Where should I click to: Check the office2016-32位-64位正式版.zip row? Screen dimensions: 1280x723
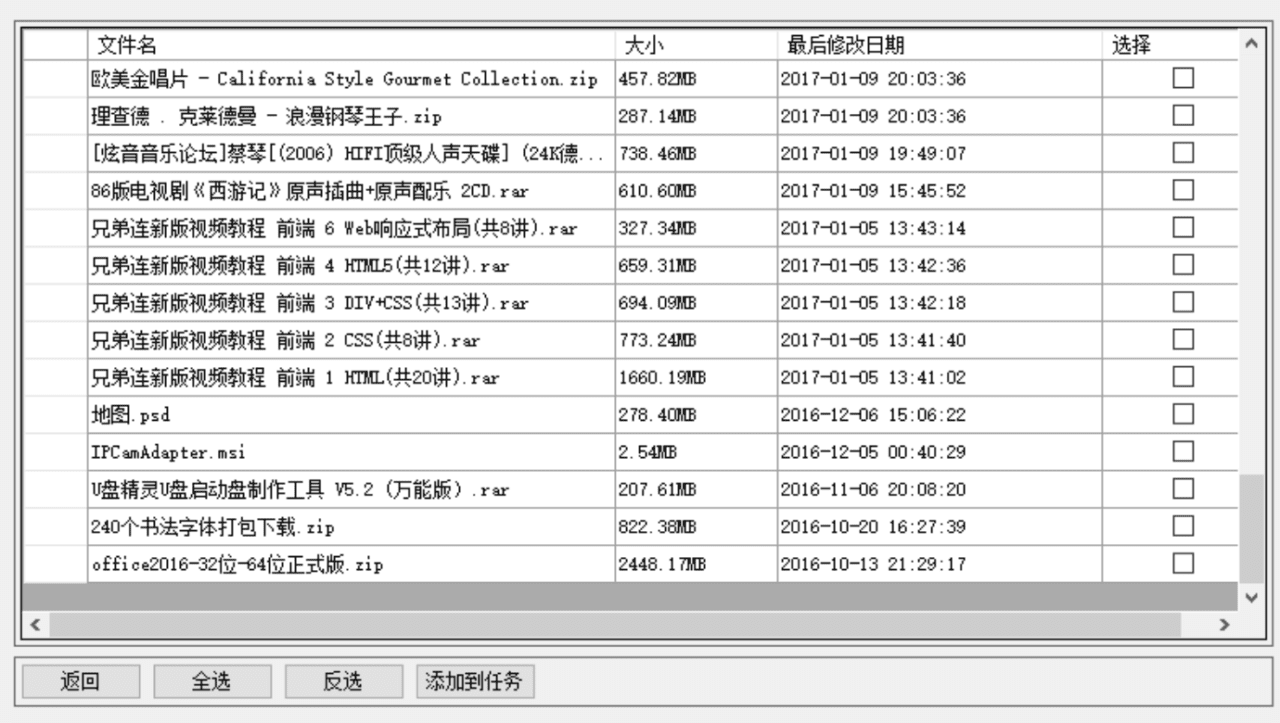[1183, 563]
